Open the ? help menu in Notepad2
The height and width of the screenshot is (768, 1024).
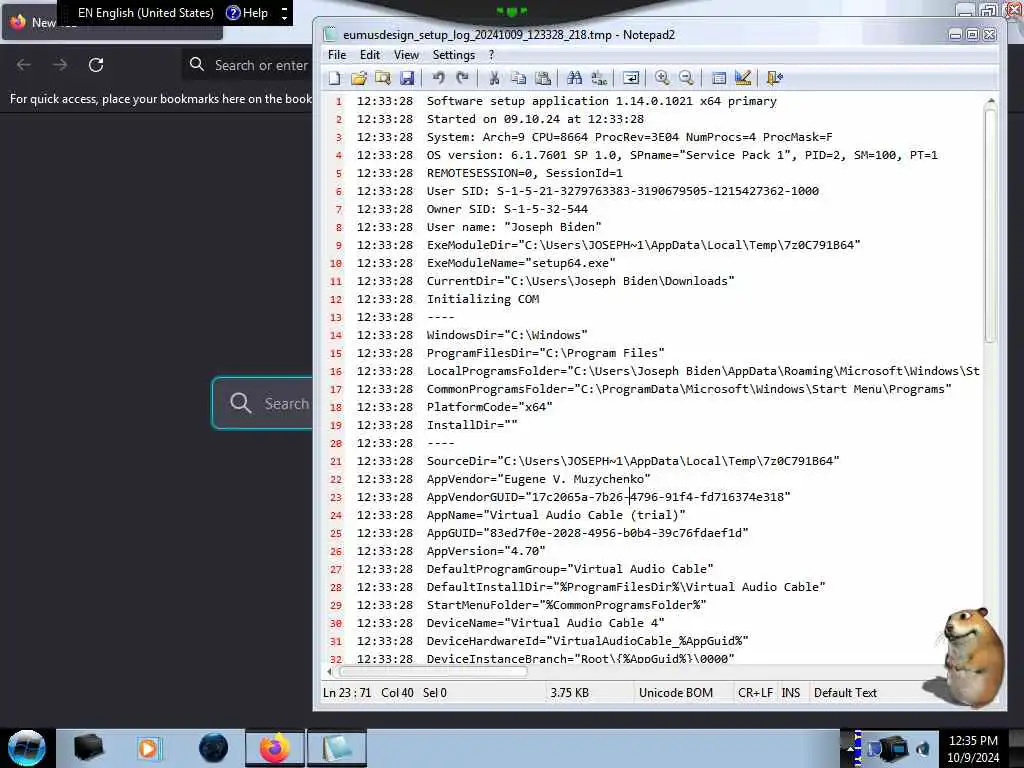tap(491, 55)
